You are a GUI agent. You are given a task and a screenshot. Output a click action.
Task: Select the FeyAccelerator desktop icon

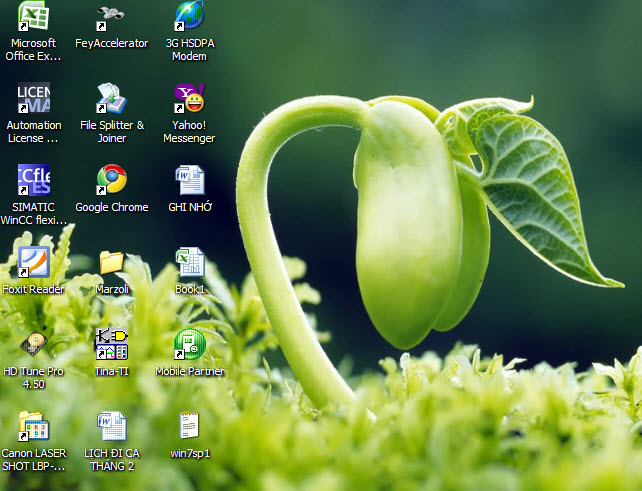click(111, 17)
